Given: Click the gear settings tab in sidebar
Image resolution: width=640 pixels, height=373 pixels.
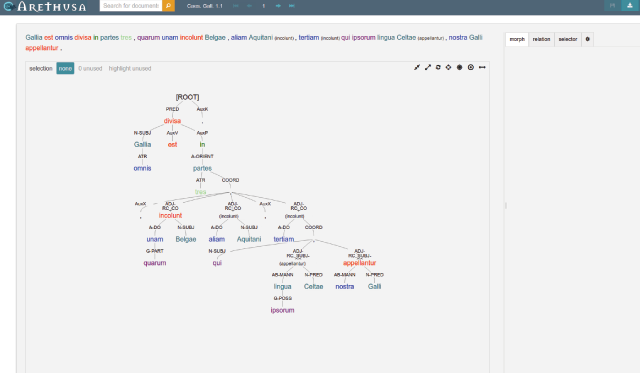Looking at the screenshot, I should coord(587,39).
